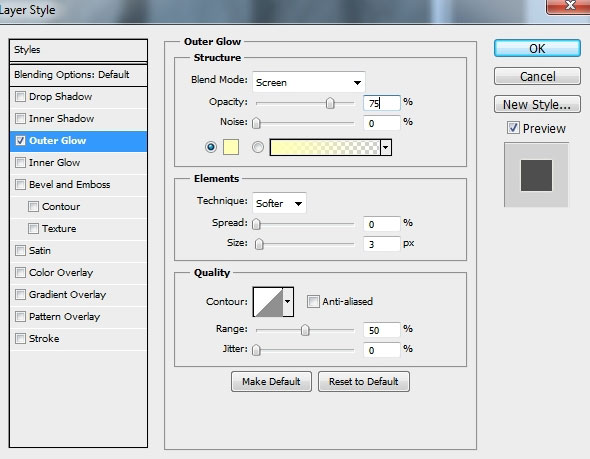
Task: Enable the Inner Shadow checkbox
Action: click(x=20, y=119)
